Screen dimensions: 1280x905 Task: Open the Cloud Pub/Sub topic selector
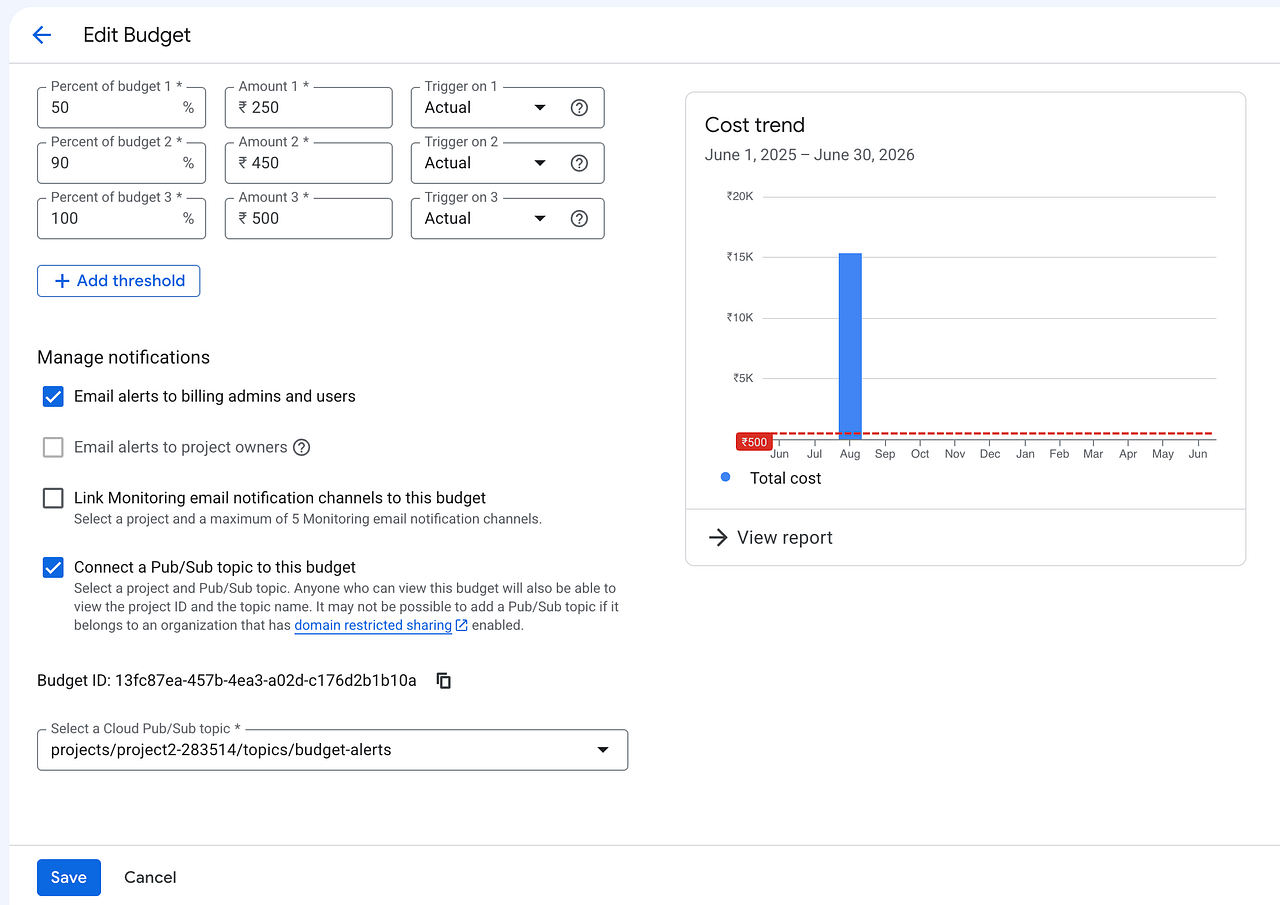[332, 750]
